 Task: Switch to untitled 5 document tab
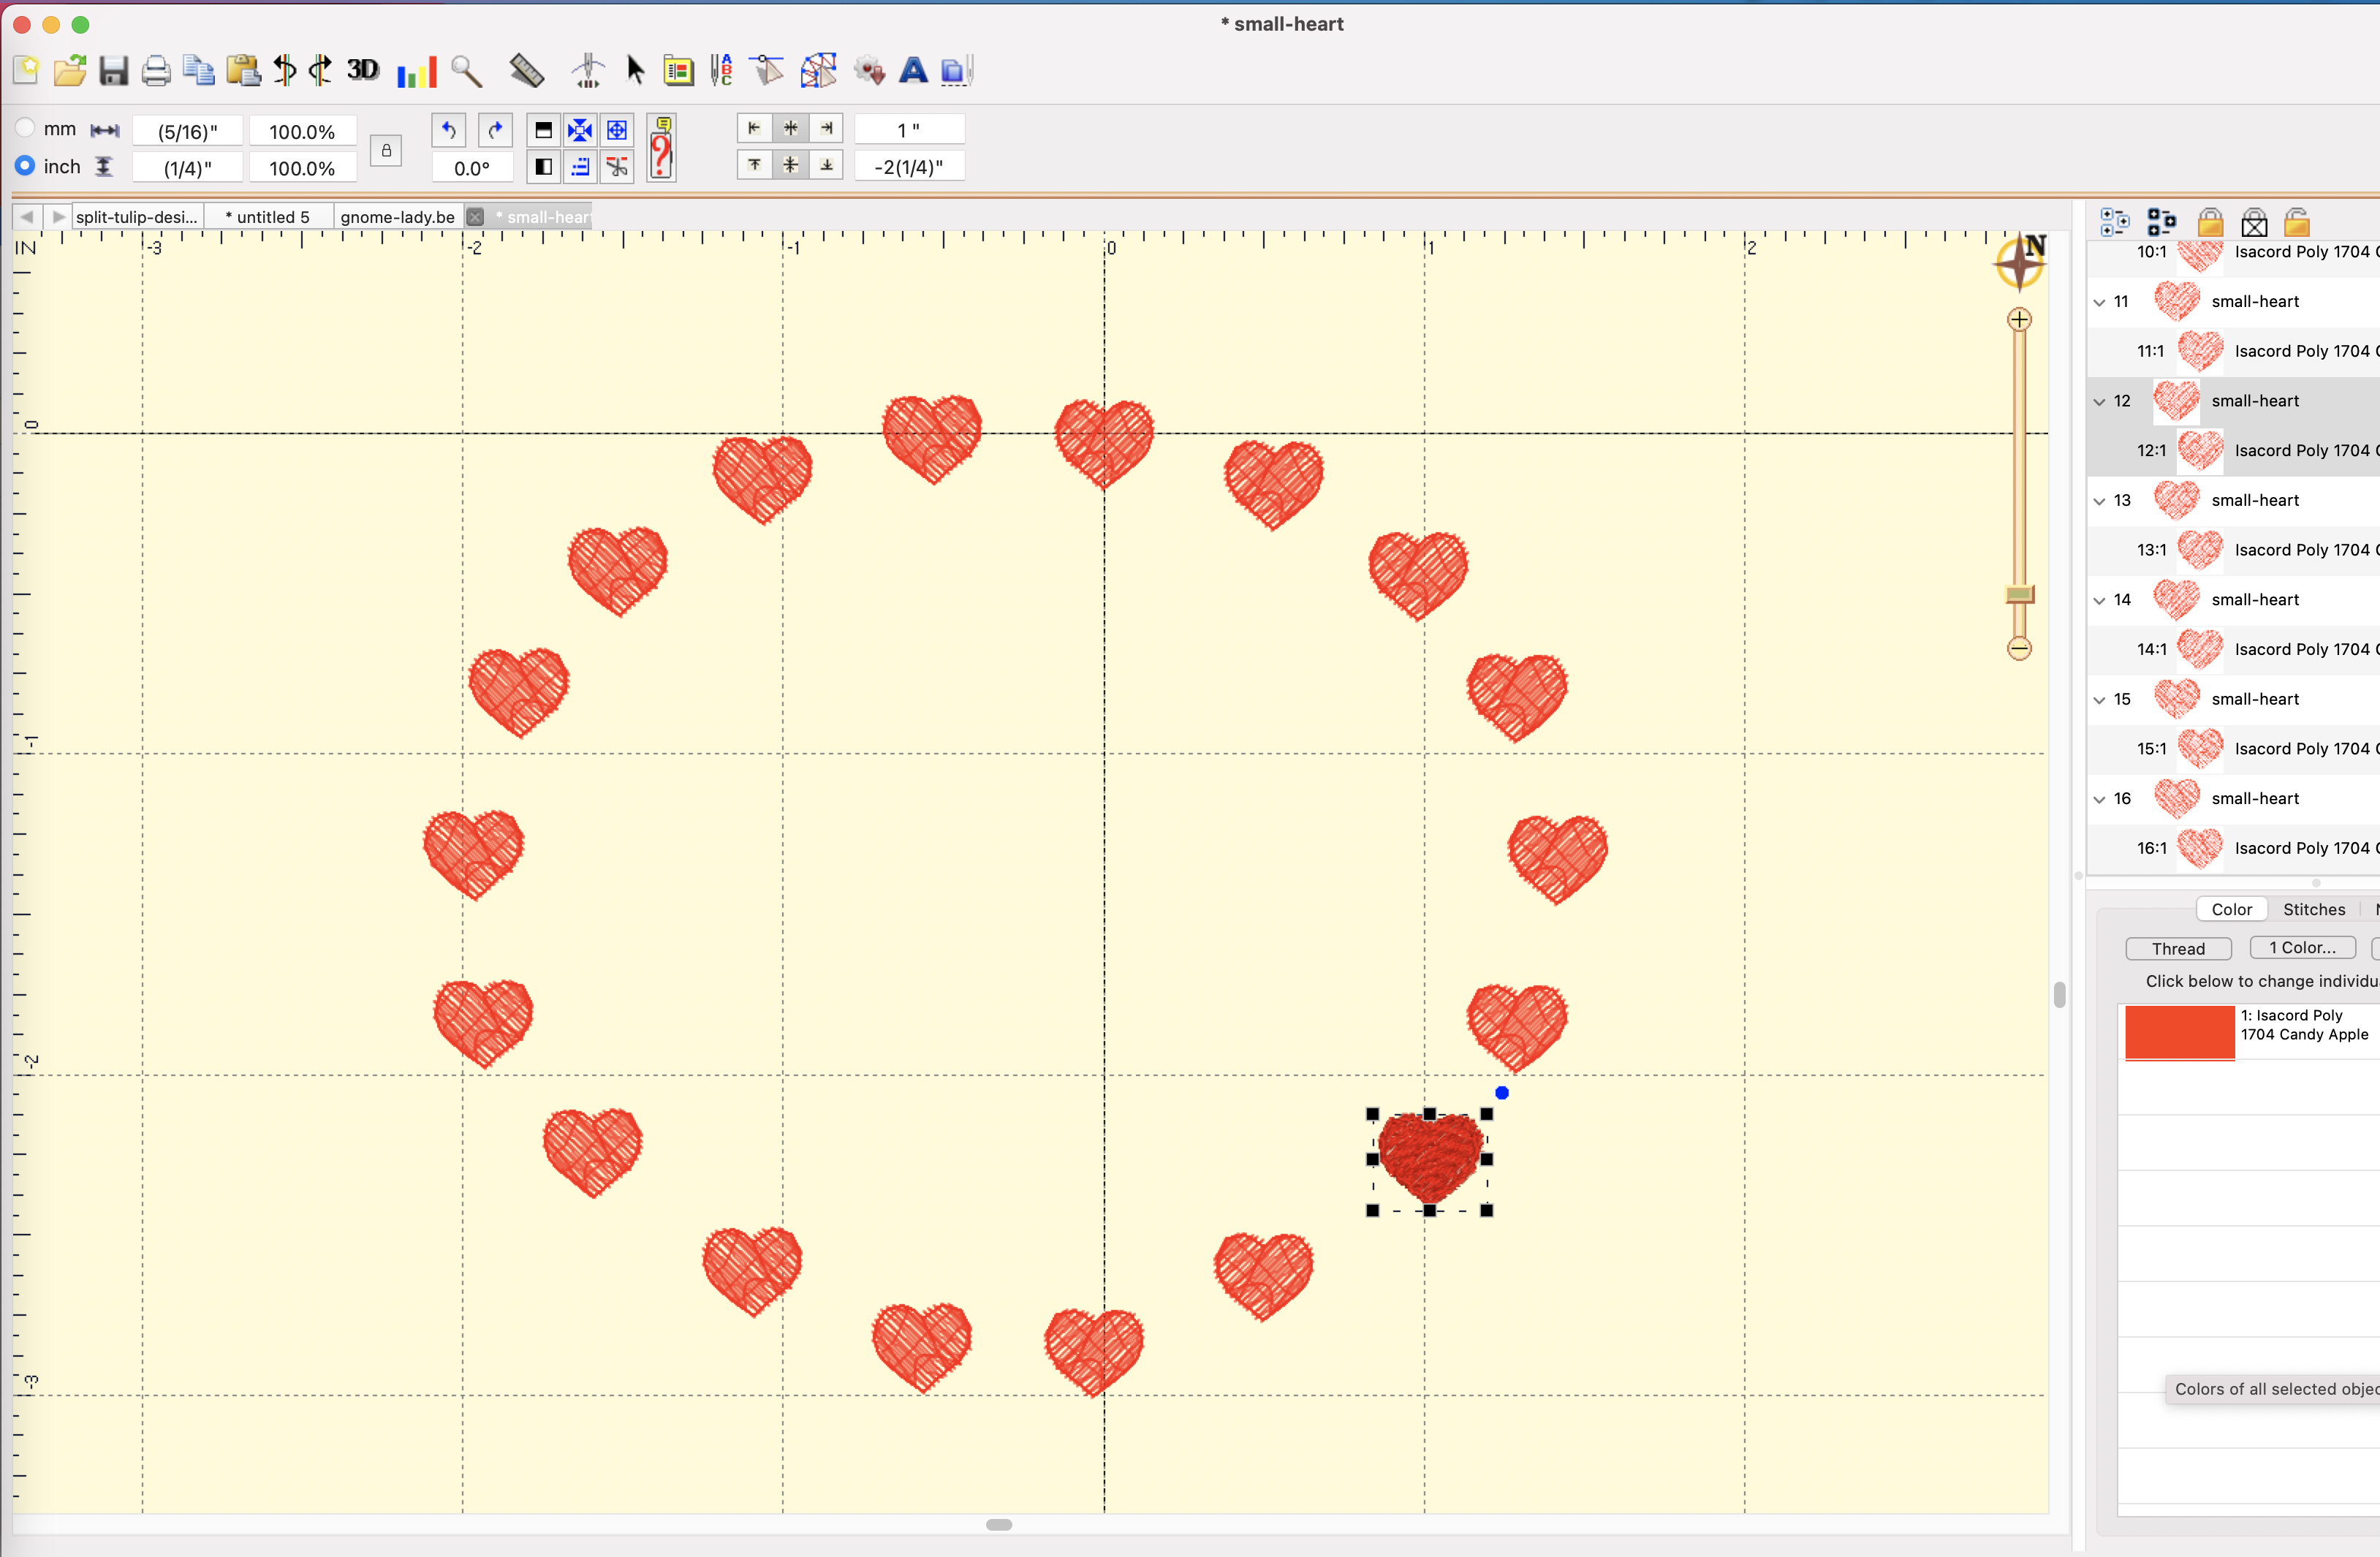(x=268, y=217)
